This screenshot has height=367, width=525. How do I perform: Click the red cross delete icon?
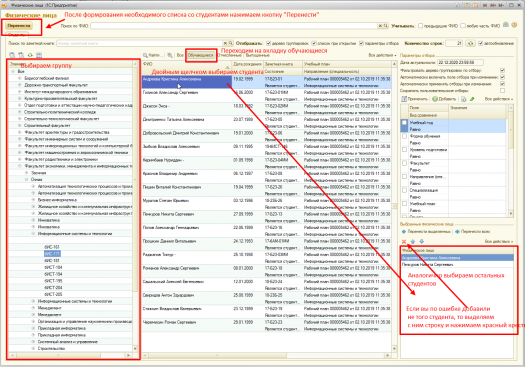(404, 241)
